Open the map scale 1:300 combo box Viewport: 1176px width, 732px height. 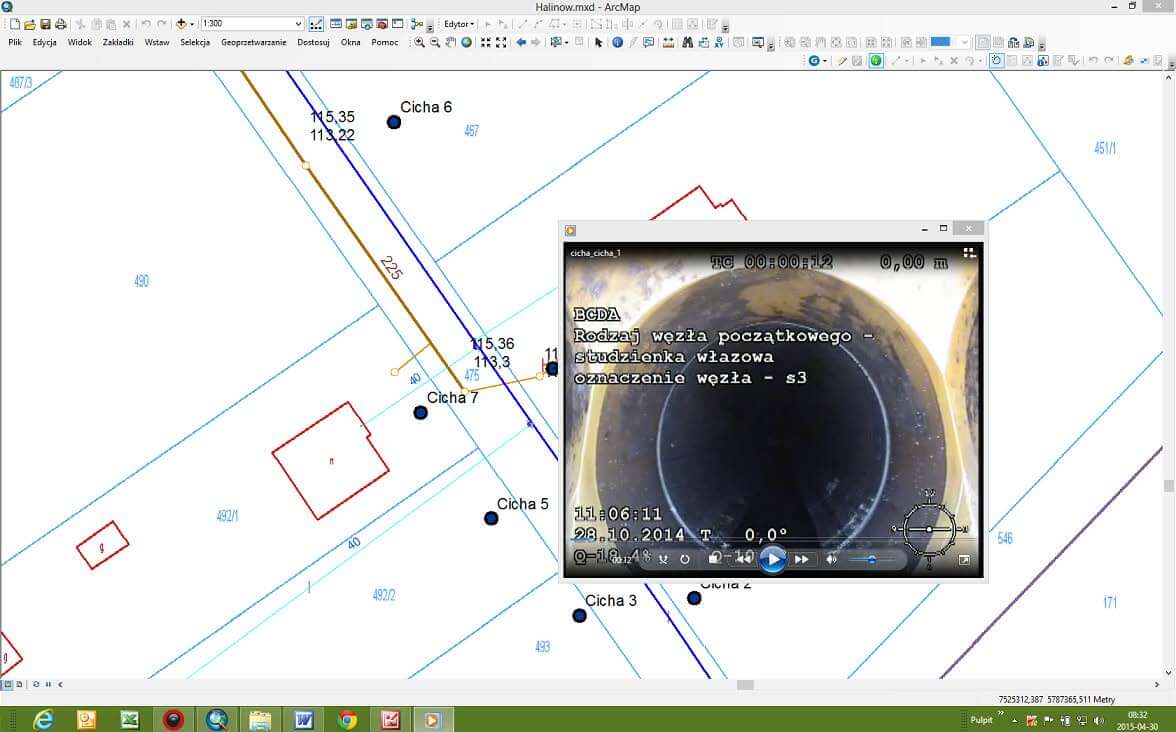pos(252,24)
